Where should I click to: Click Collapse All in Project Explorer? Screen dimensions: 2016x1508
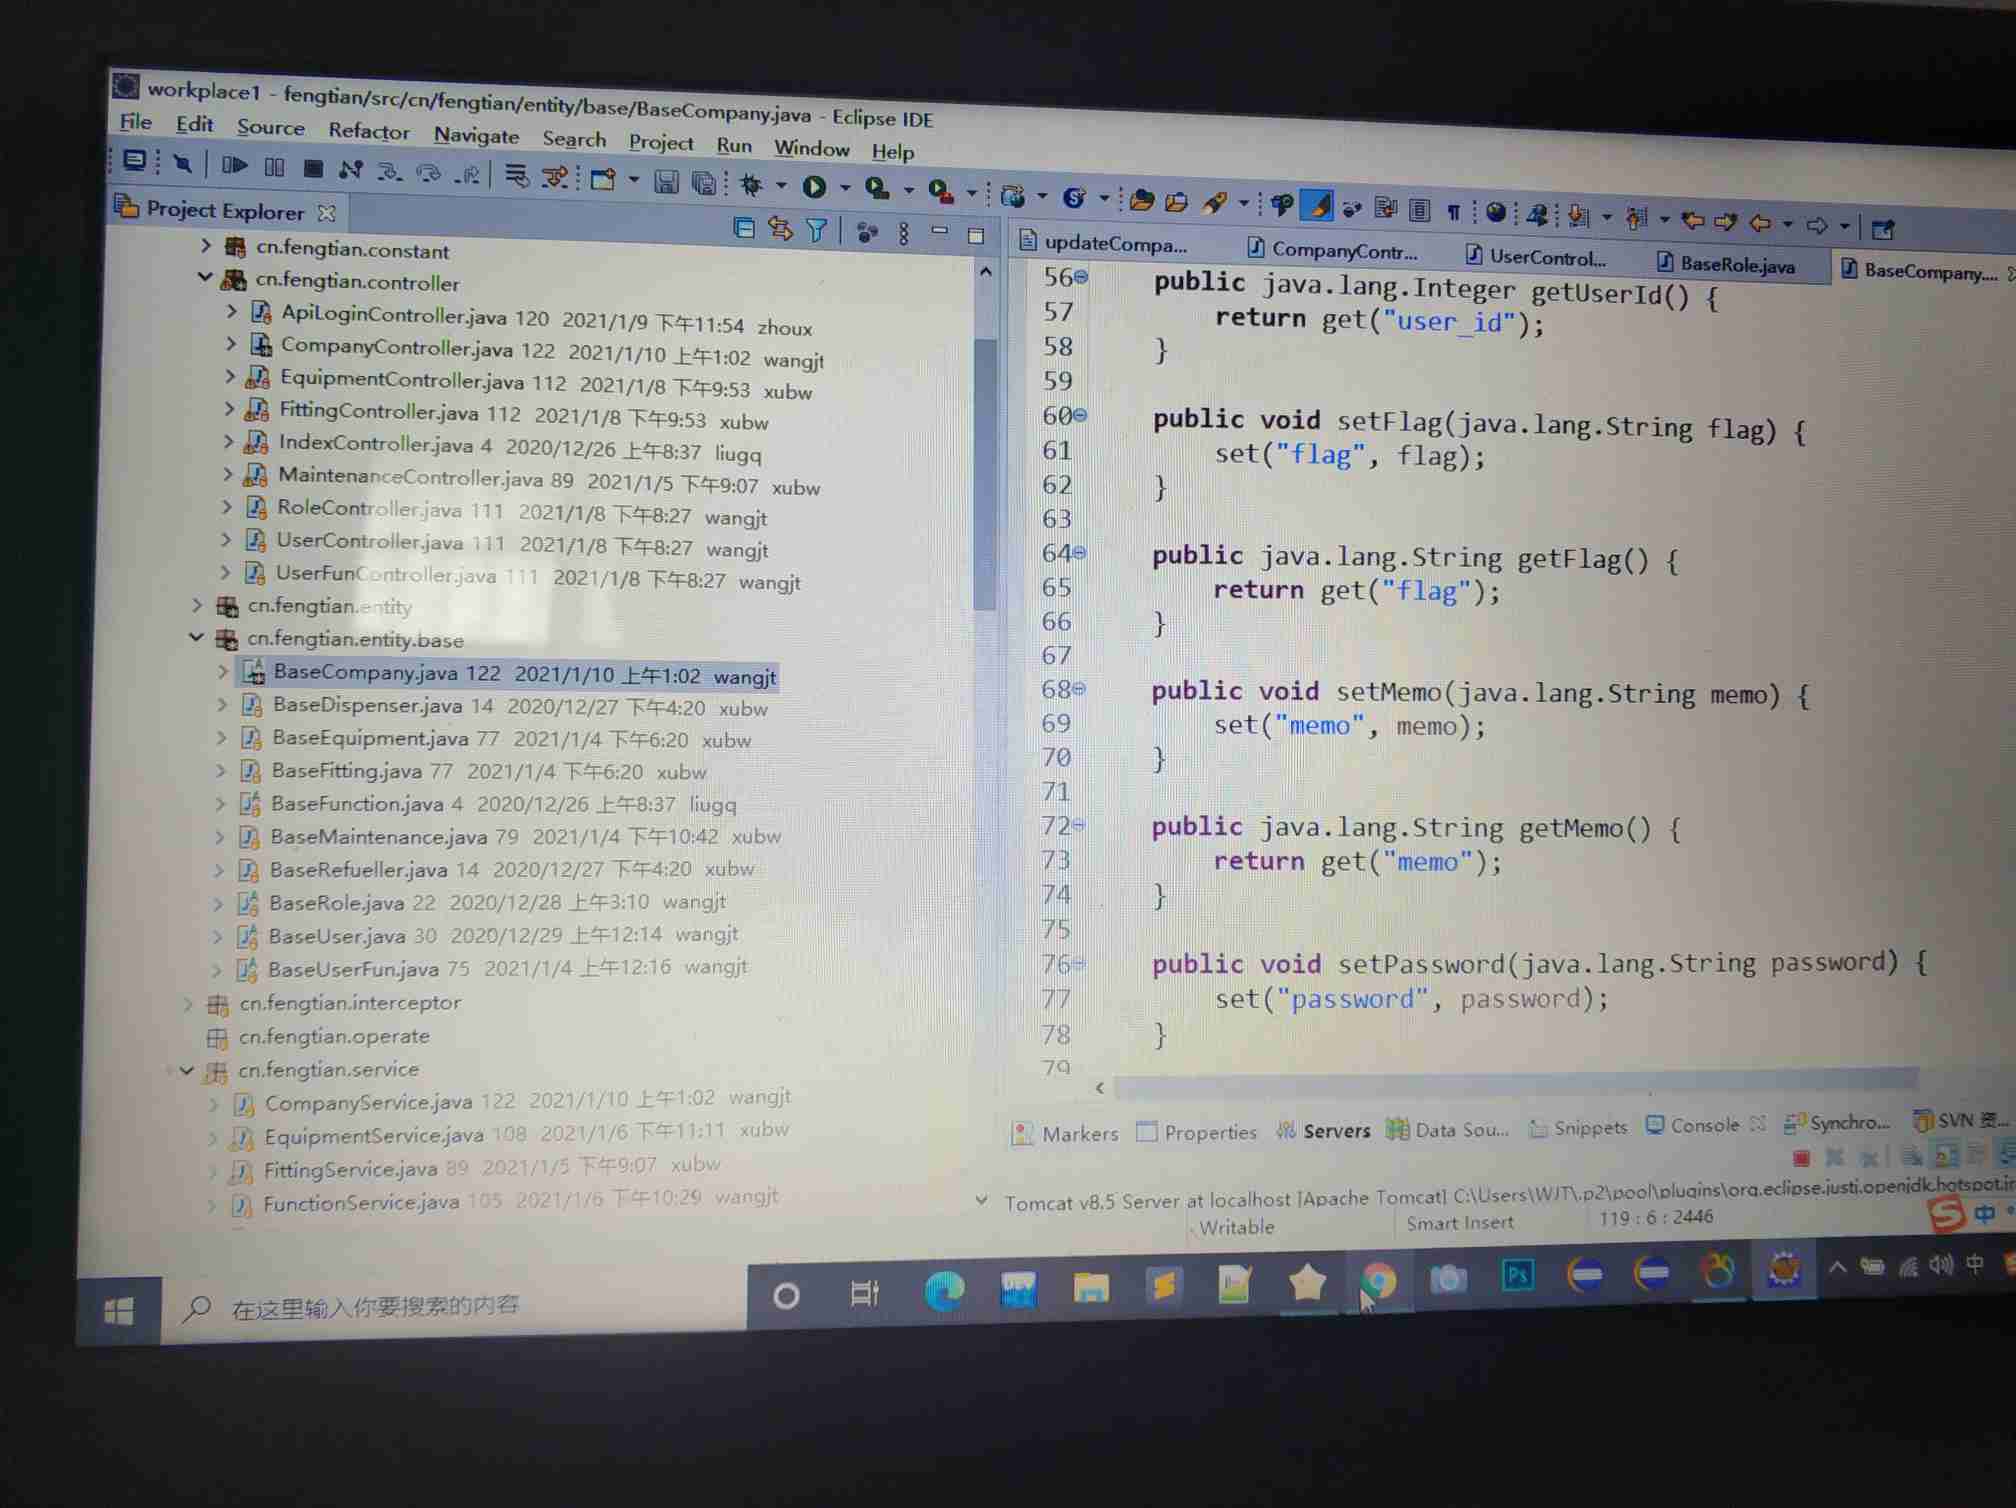pyautogui.click(x=744, y=228)
